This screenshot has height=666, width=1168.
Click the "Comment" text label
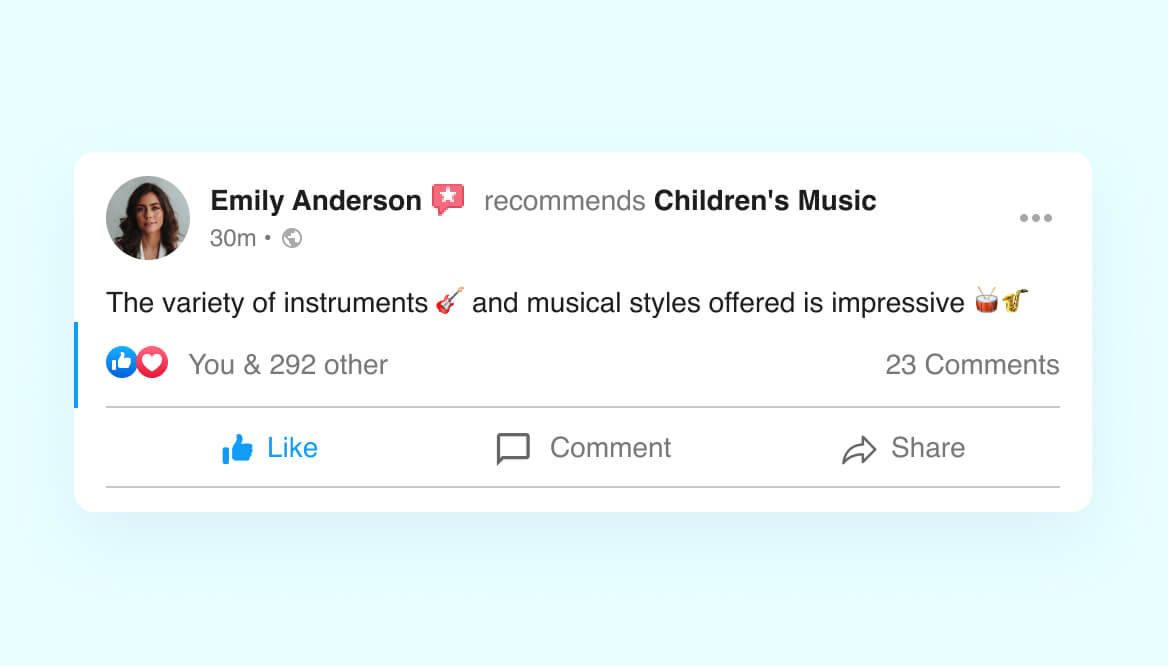click(610, 448)
